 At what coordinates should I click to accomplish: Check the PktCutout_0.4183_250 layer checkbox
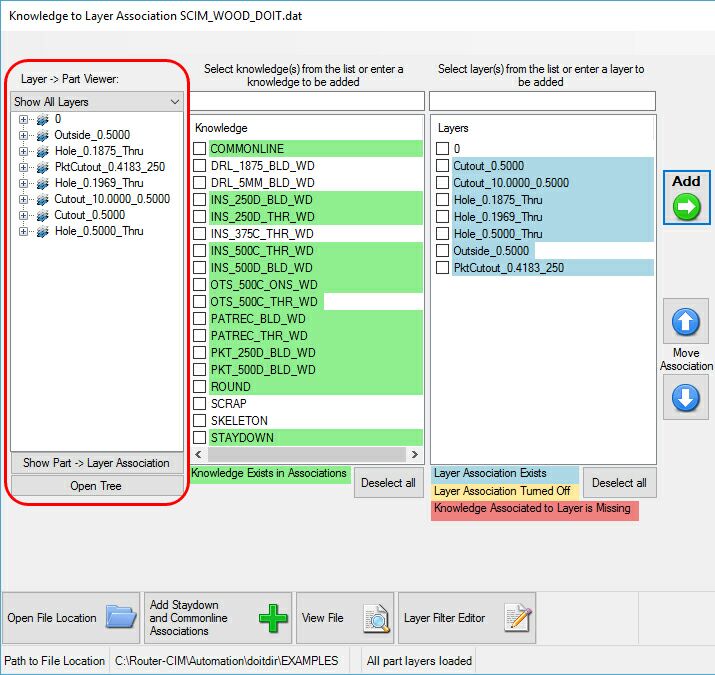442,267
